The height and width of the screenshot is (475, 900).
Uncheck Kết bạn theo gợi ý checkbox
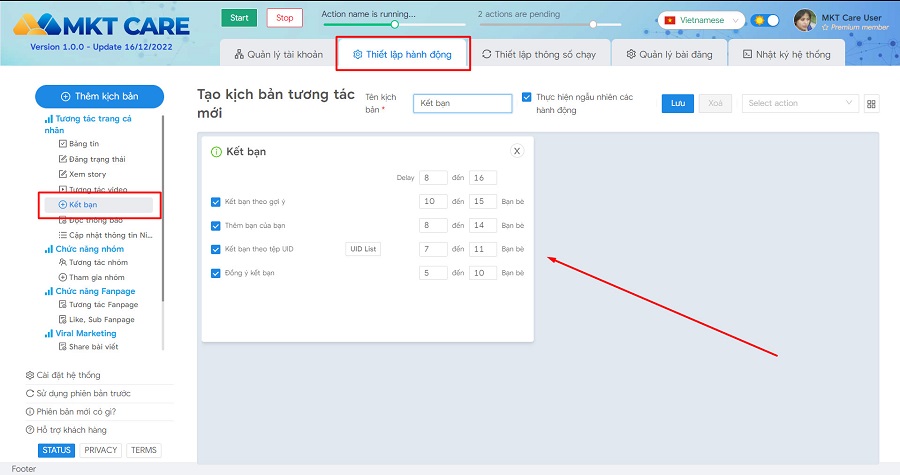tap(216, 202)
